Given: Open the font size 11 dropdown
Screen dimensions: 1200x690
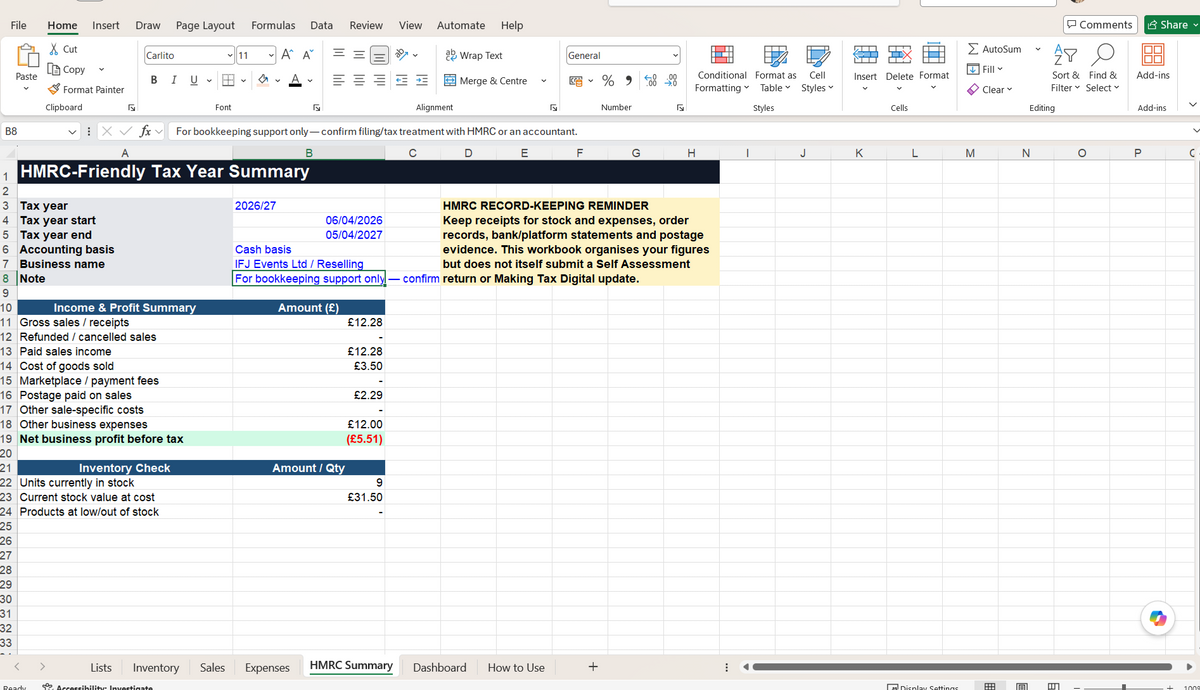Looking at the screenshot, I should click(x=271, y=56).
